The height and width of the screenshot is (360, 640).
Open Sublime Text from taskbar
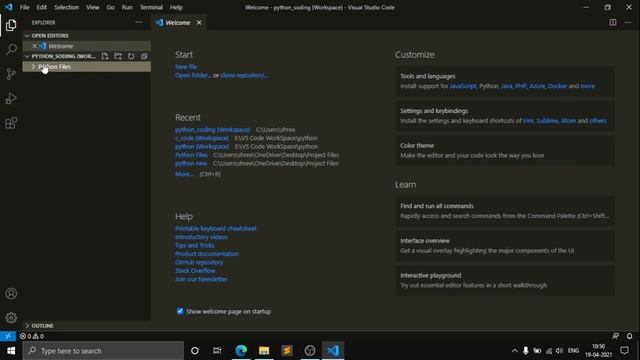click(x=287, y=350)
